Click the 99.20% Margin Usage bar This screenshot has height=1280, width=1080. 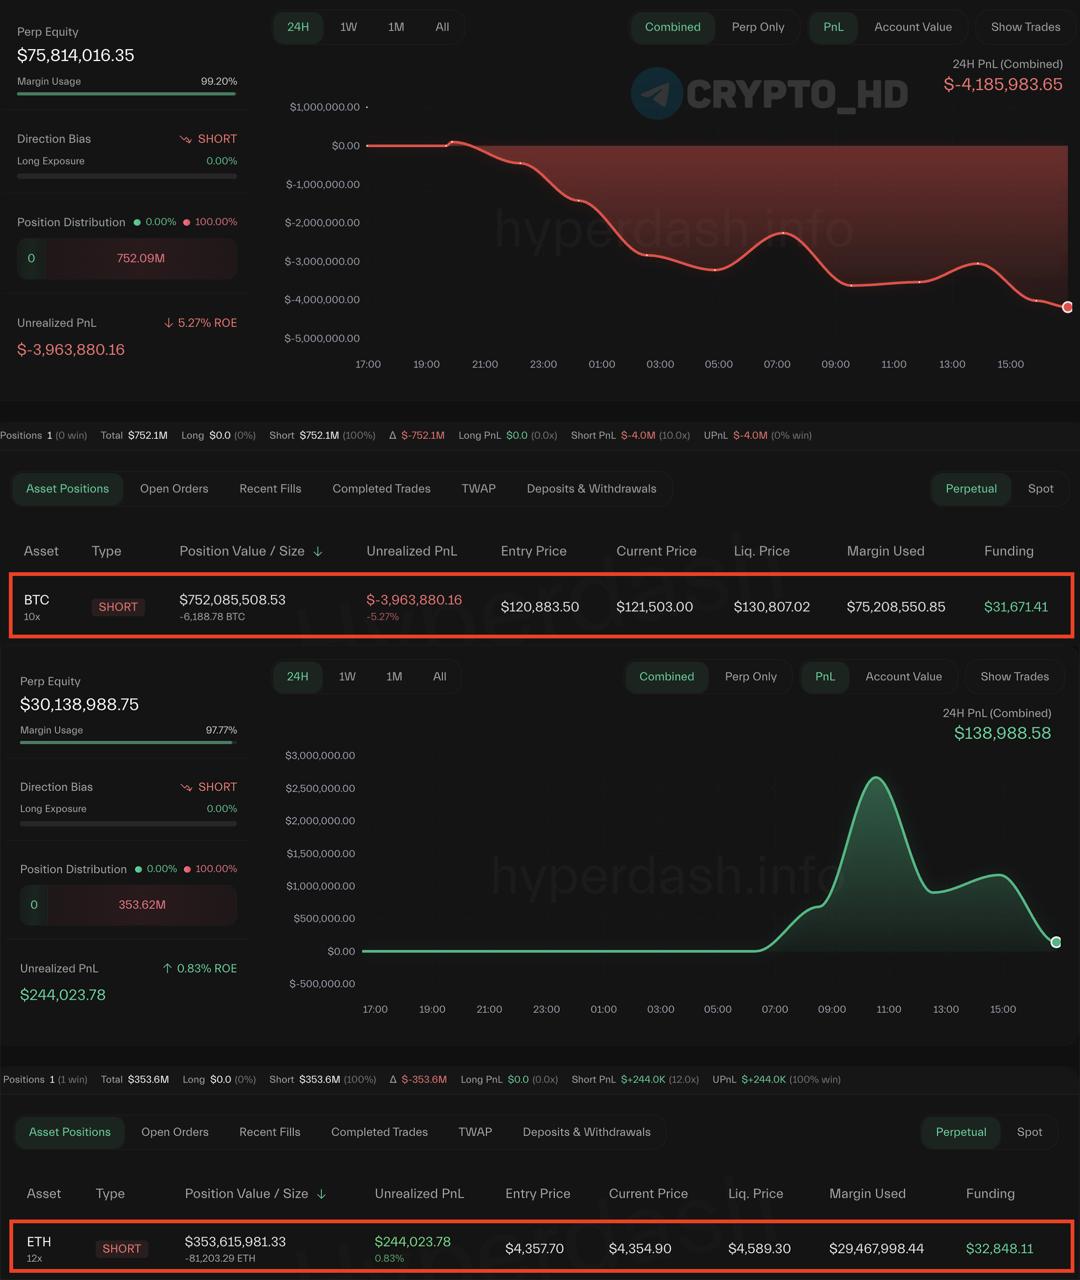point(126,94)
